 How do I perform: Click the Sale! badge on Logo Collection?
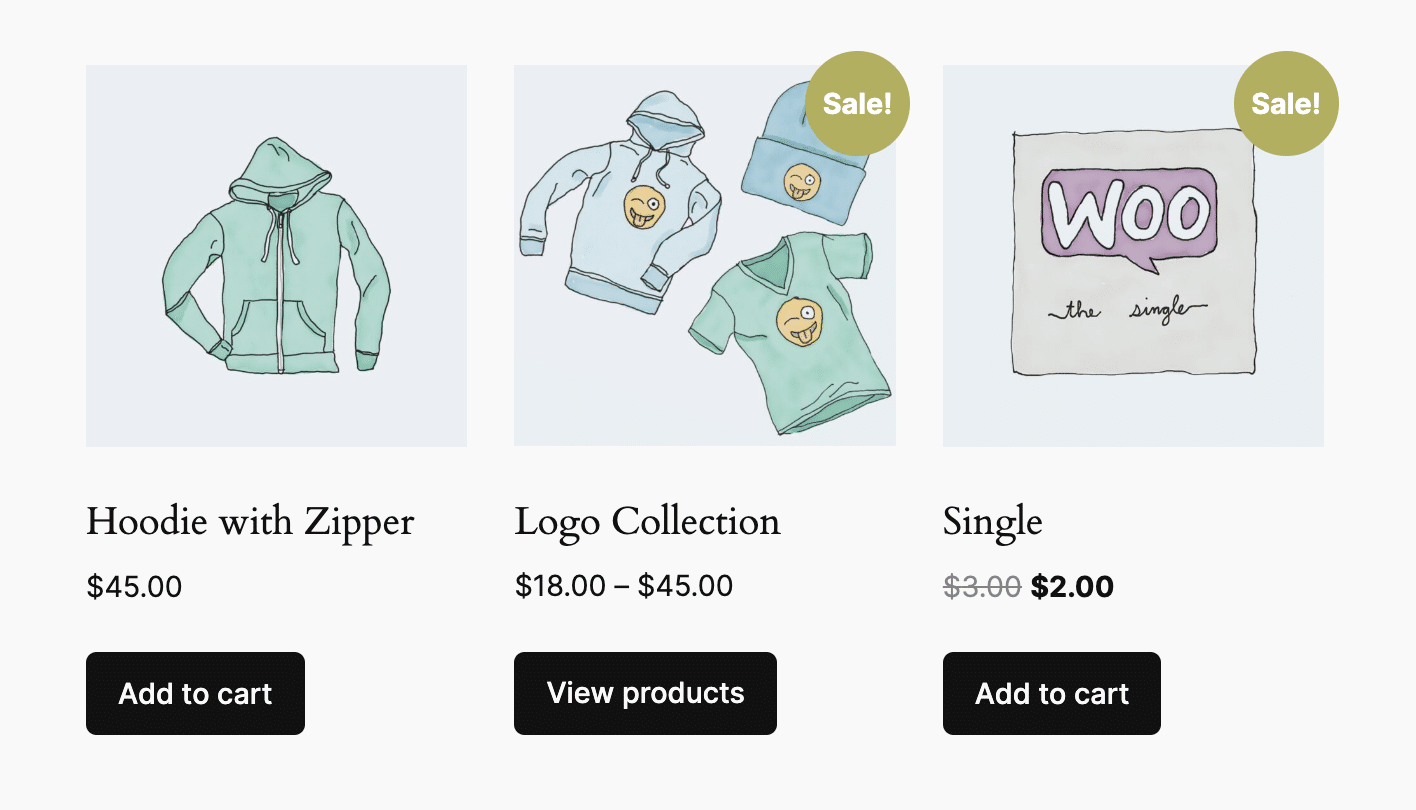pos(858,103)
